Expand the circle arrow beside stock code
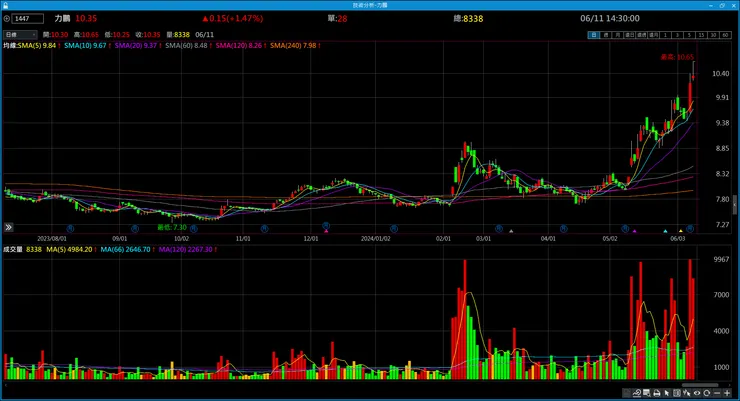Image resolution: width=740 pixels, height=401 pixels. [x=7, y=19]
